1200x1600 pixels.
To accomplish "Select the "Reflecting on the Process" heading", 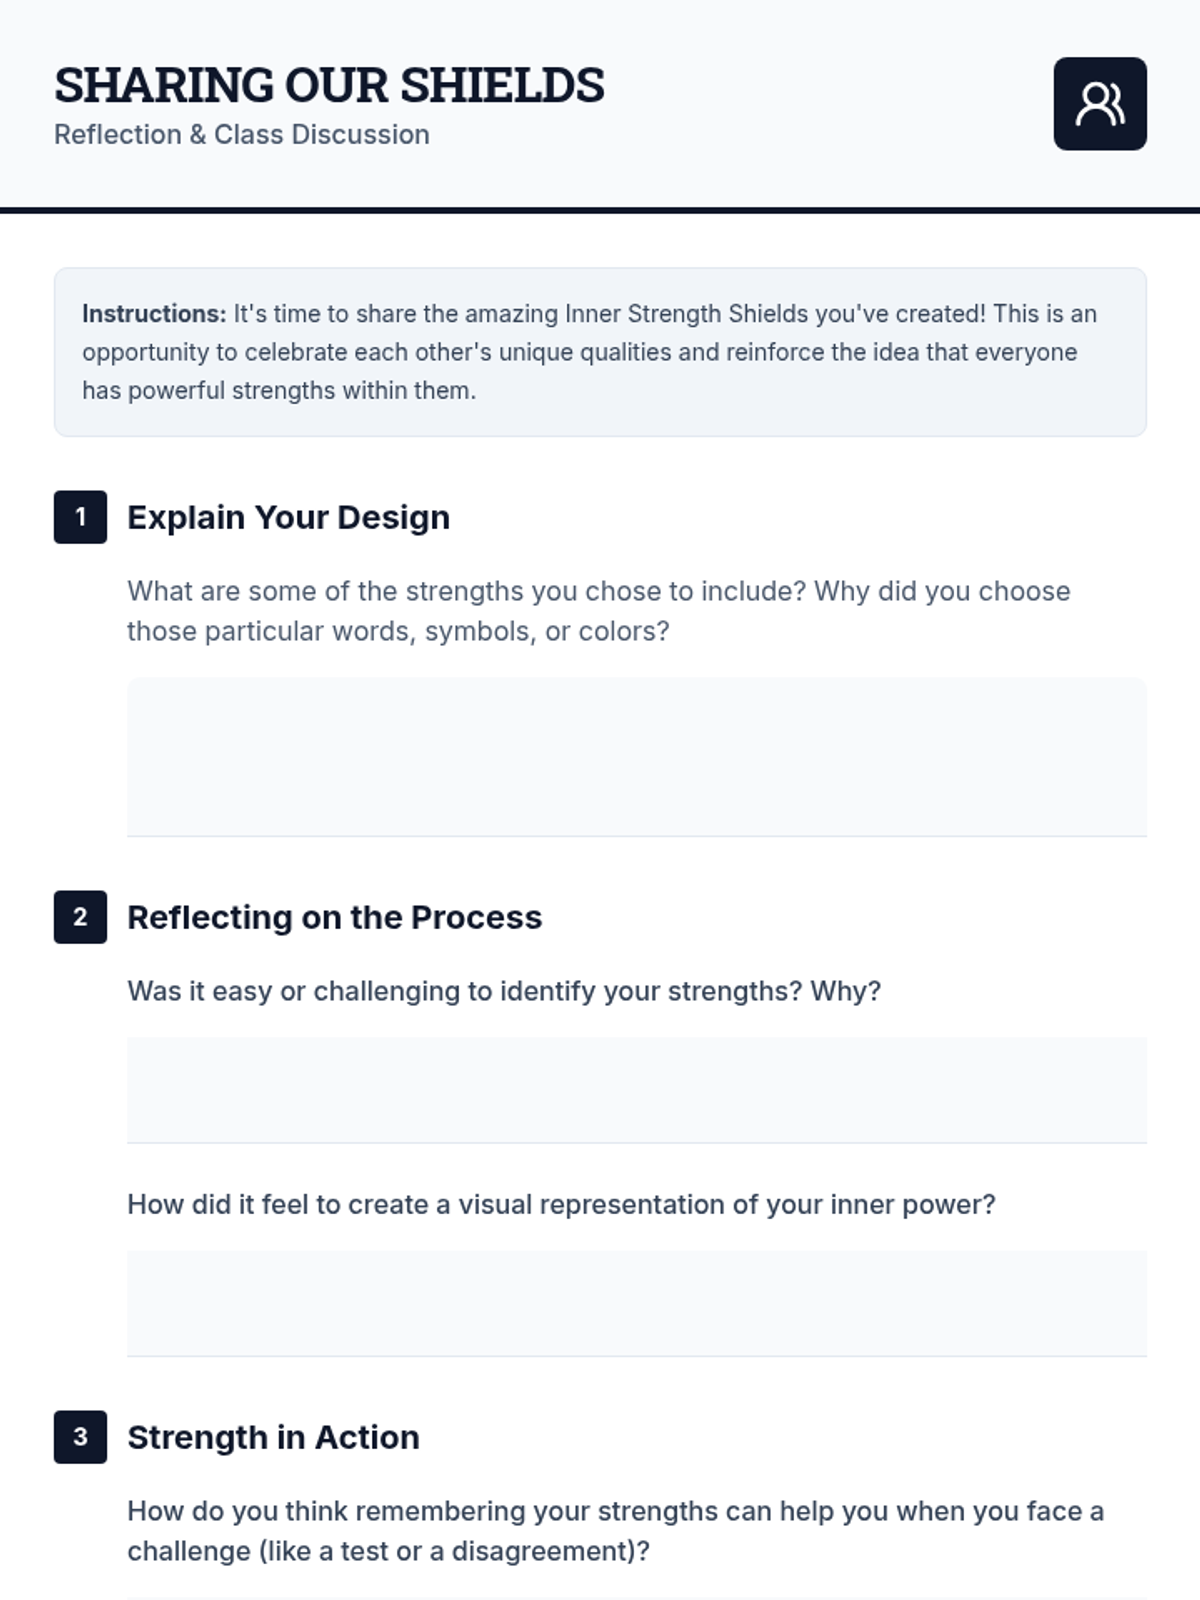I will [334, 917].
